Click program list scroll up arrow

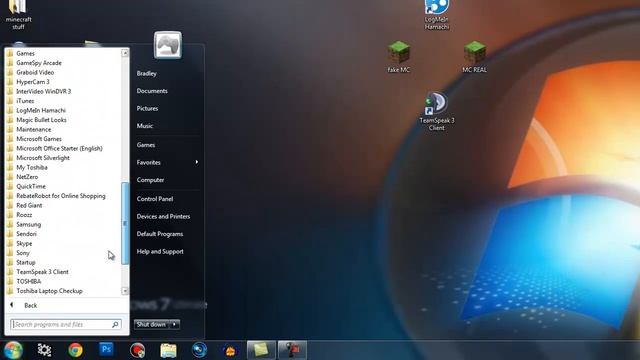(x=125, y=53)
